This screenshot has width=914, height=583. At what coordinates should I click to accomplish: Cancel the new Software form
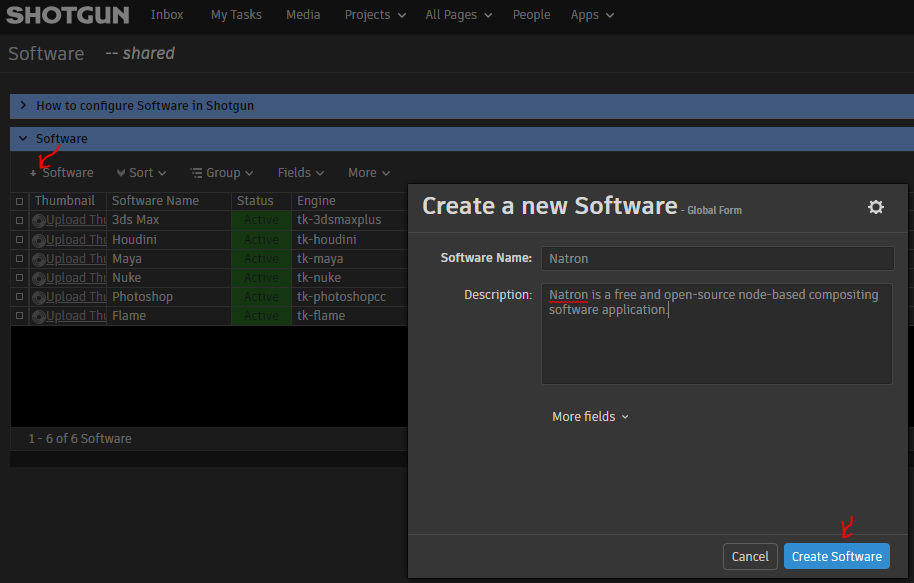tap(750, 556)
